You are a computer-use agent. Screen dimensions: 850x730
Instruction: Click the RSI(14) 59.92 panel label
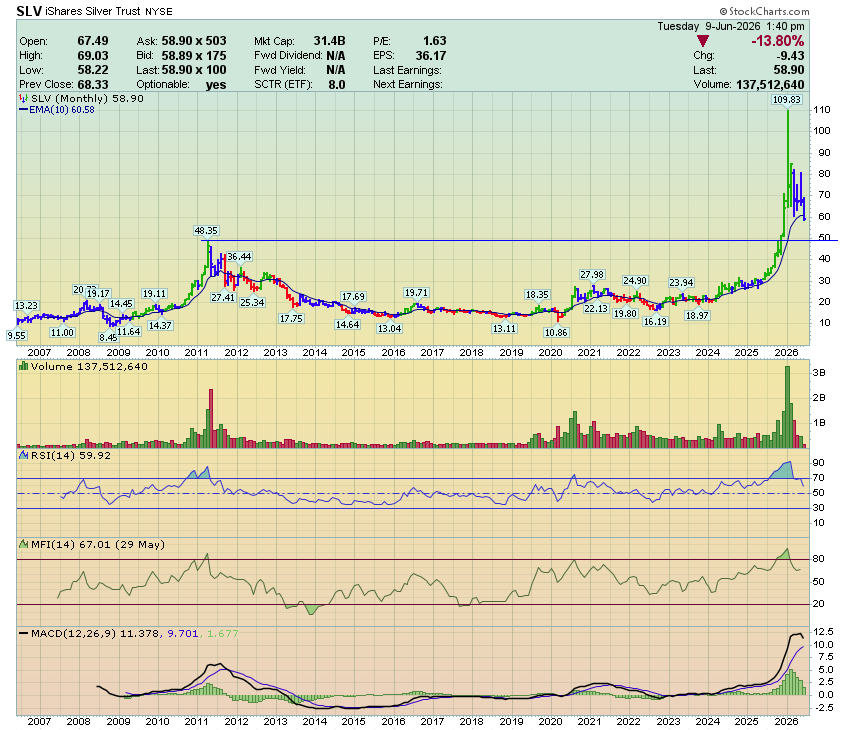click(70, 455)
